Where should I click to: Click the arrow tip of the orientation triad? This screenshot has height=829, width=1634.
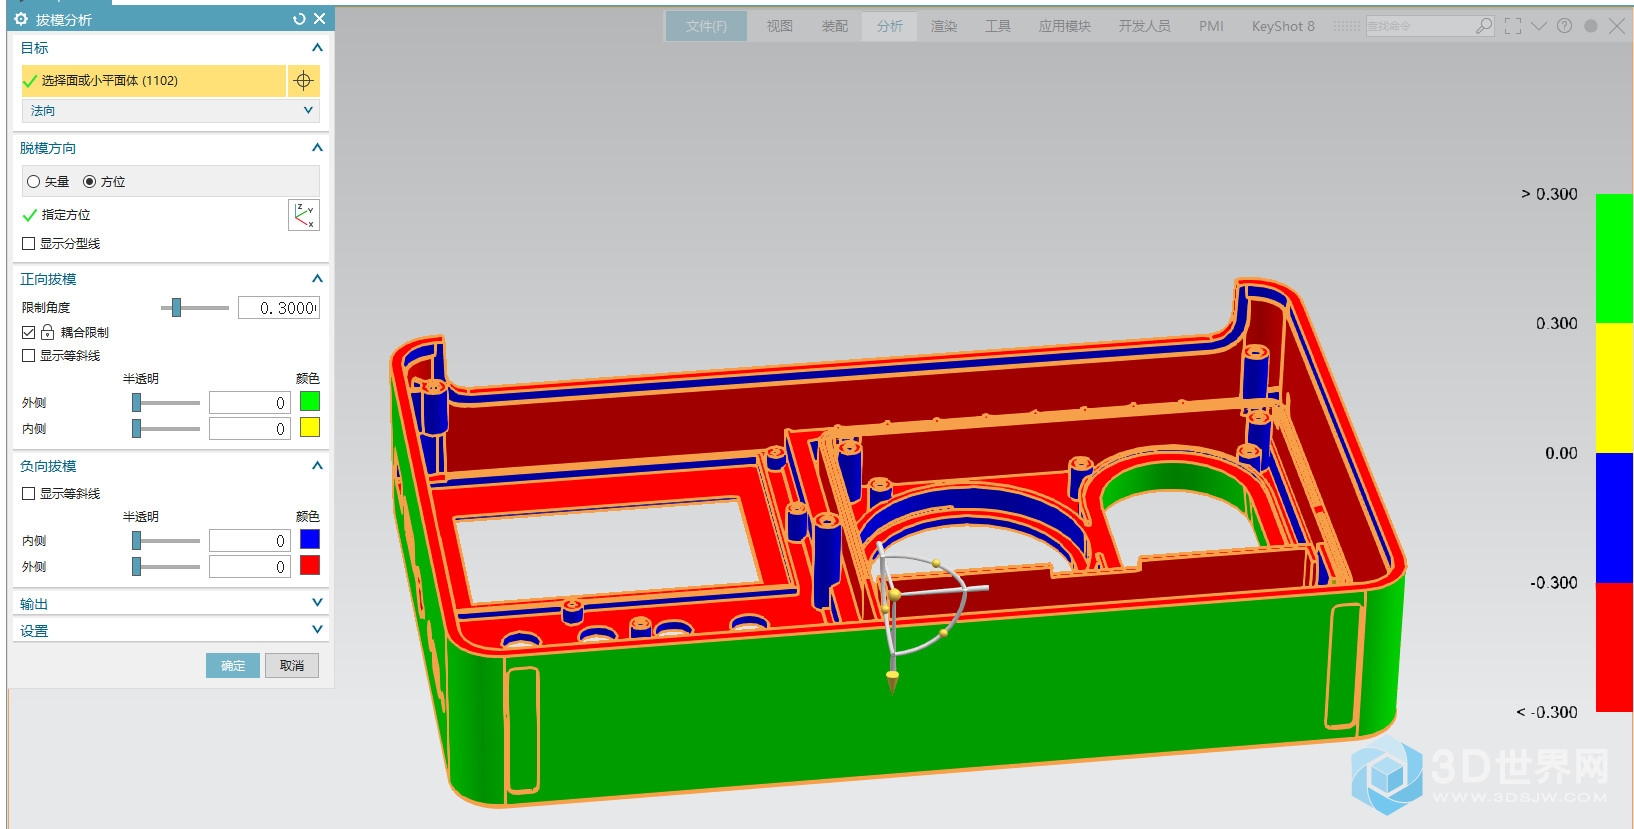click(x=892, y=682)
